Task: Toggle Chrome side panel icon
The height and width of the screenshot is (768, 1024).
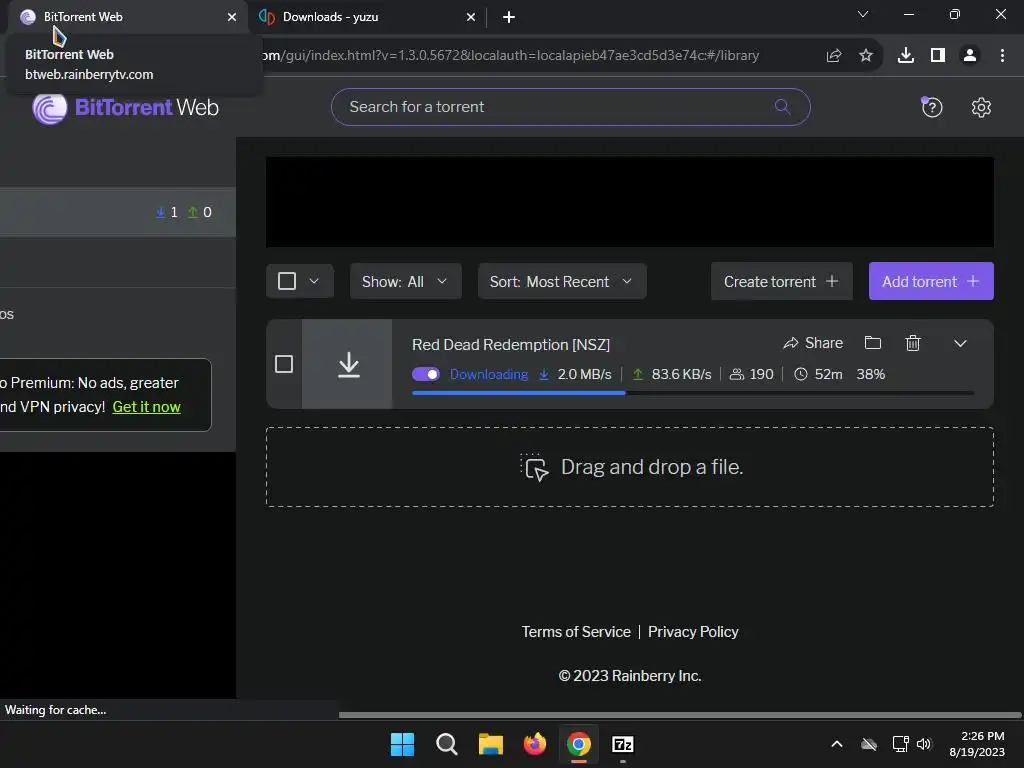Action: click(938, 56)
